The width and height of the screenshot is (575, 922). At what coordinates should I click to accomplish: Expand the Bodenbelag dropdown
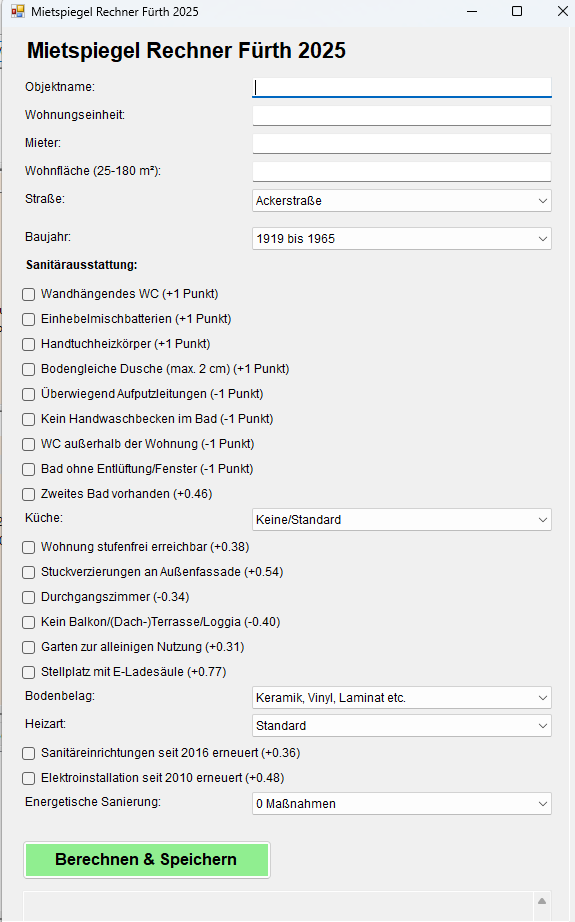(x=402, y=698)
